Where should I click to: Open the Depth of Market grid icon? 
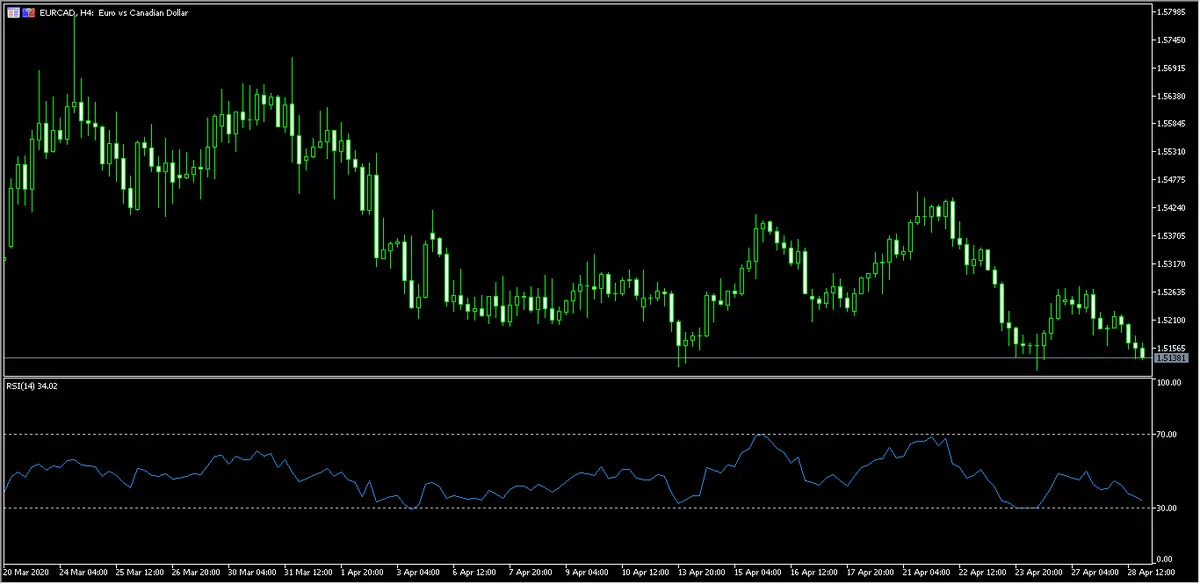(12, 12)
